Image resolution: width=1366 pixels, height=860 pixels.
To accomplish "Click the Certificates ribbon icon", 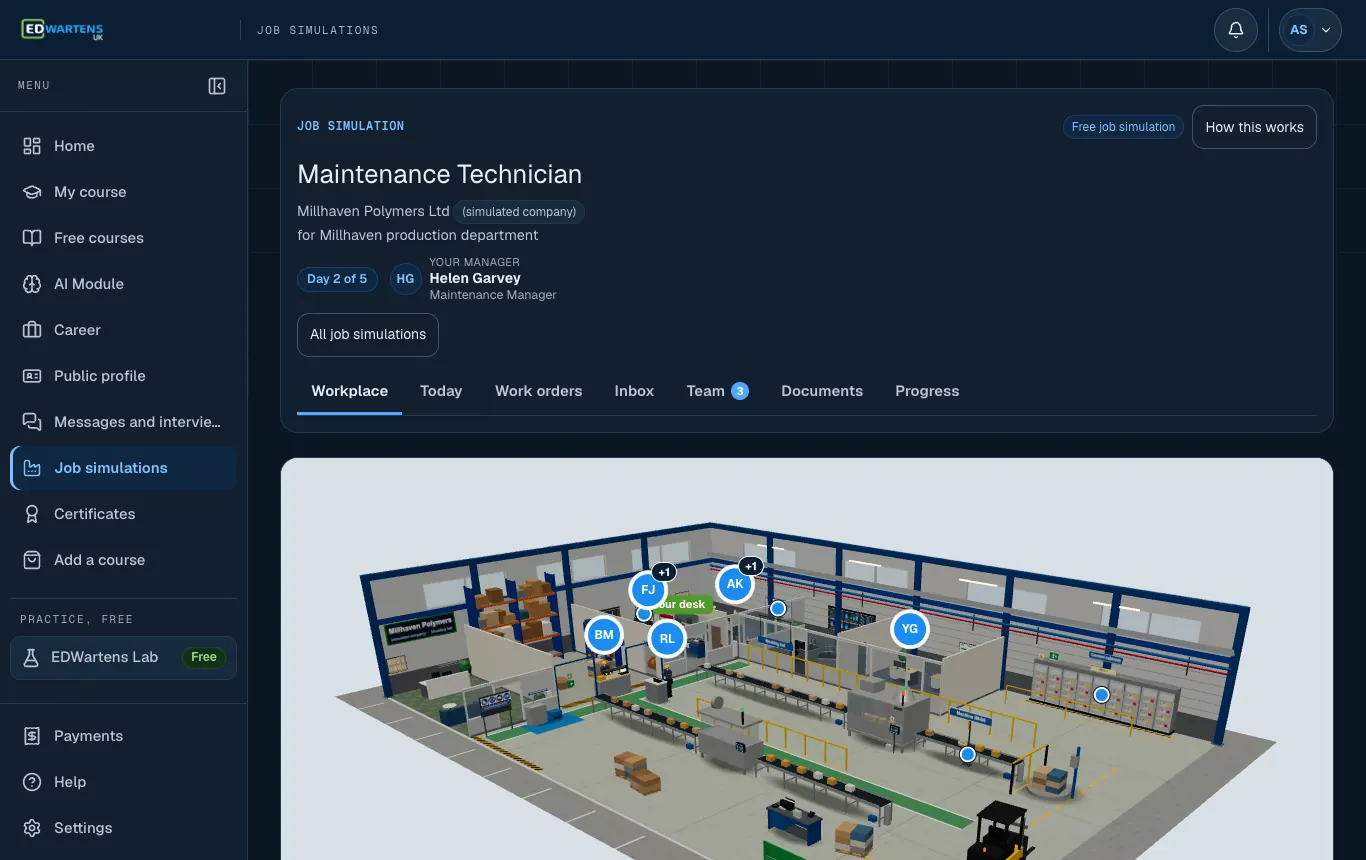I will point(32,514).
